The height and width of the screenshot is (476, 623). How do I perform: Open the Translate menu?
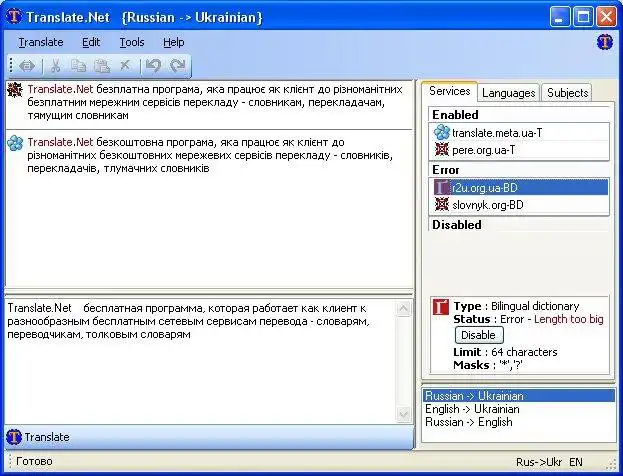coord(41,42)
